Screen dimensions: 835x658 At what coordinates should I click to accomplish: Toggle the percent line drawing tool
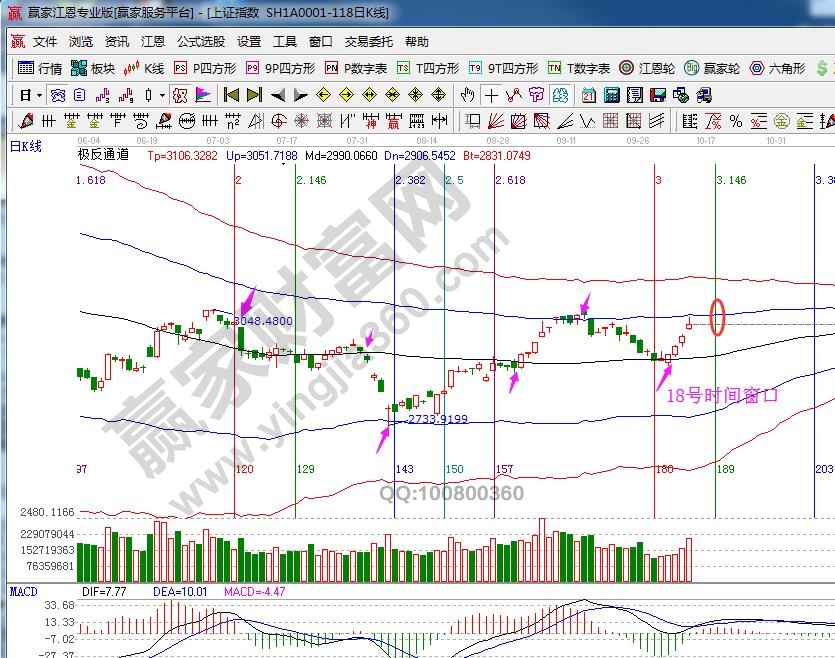point(736,121)
